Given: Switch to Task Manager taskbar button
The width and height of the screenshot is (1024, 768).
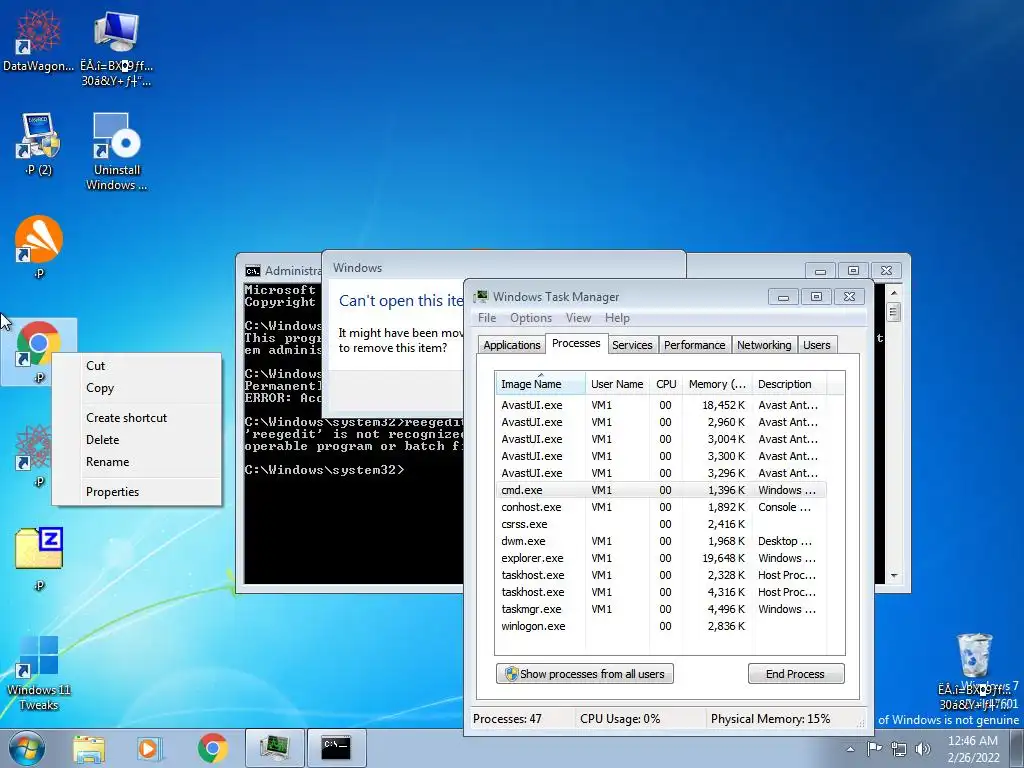Looking at the screenshot, I should (x=274, y=748).
